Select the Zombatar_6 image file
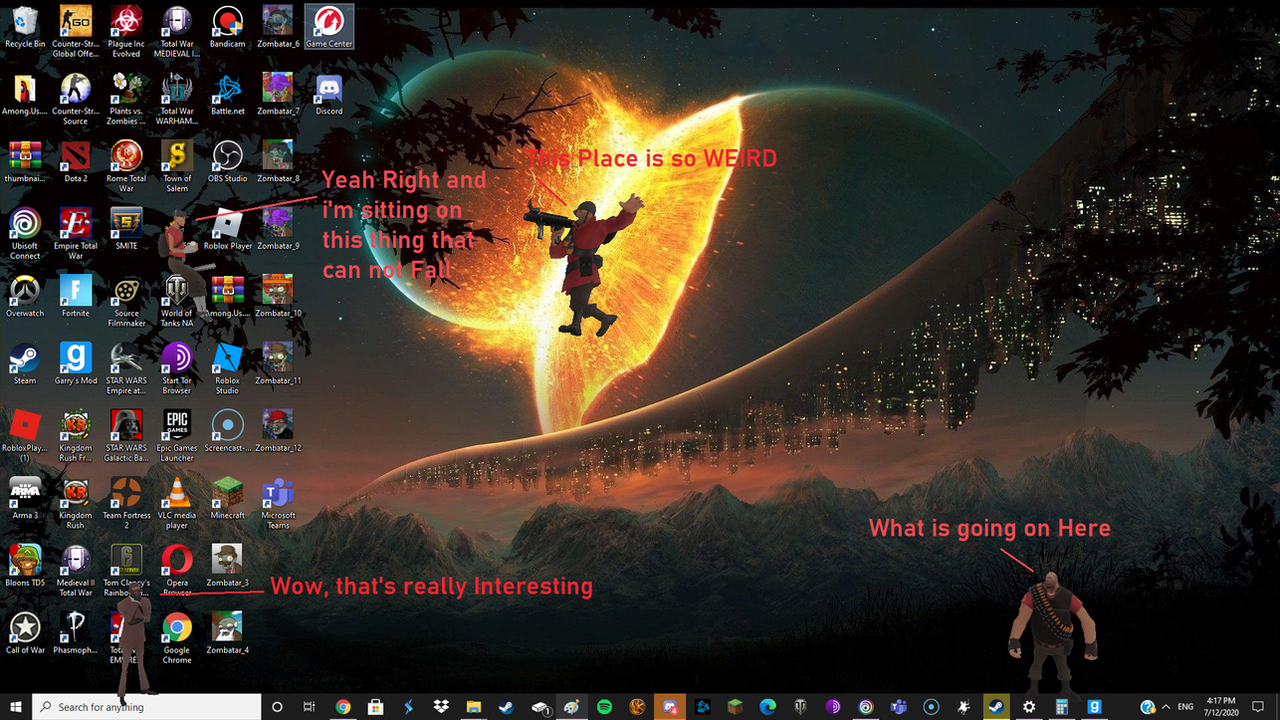Image resolution: width=1280 pixels, height=720 pixels. click(x=278, y=28)
